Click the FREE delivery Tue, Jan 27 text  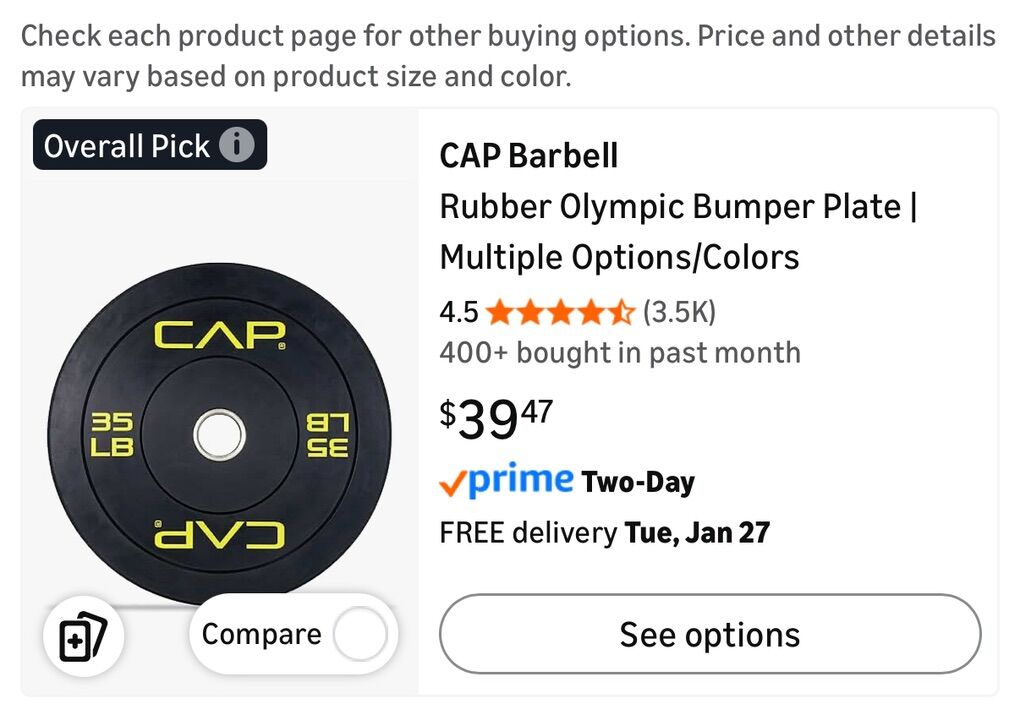tap(604, 532)
